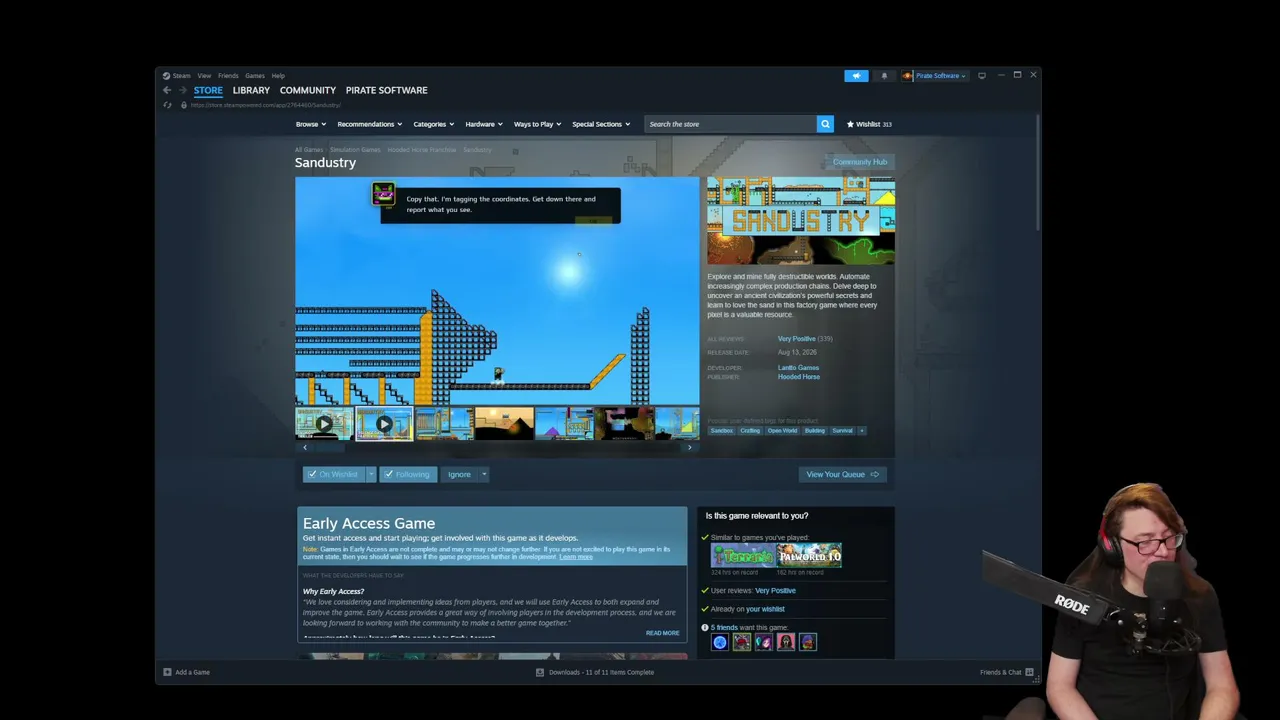Viewport: 1280px width, 720px height.
Task: Click the Search the store field
Action: (730, 124)
